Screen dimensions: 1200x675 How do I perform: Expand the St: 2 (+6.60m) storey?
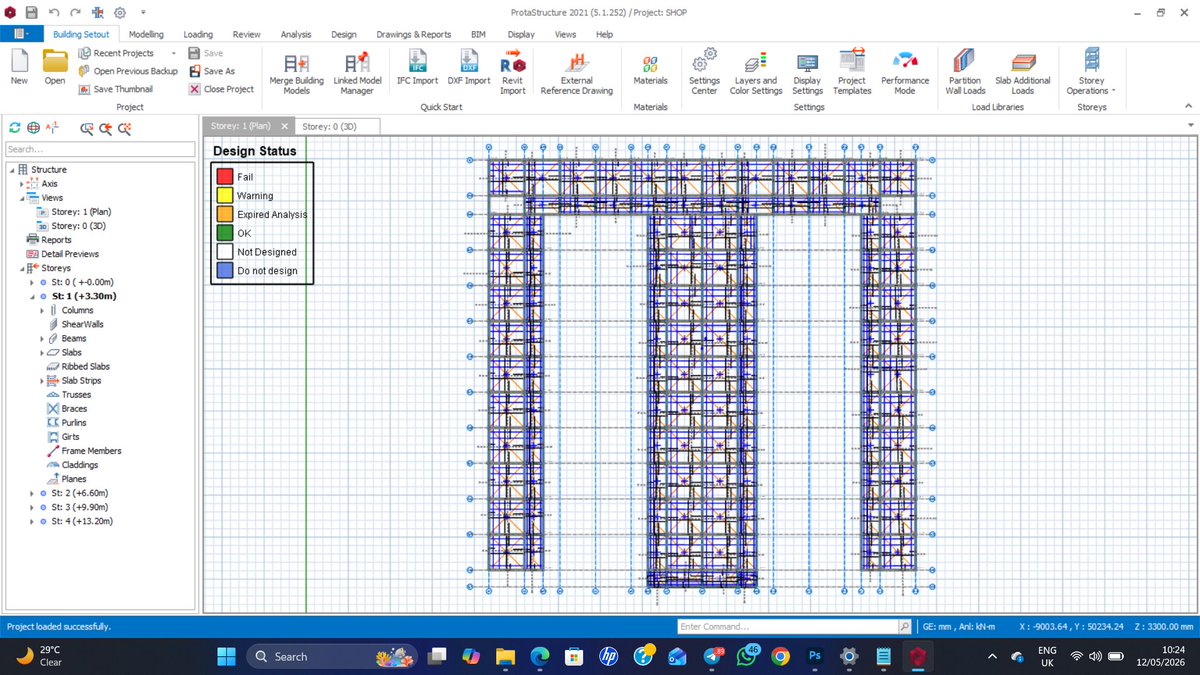33,493
